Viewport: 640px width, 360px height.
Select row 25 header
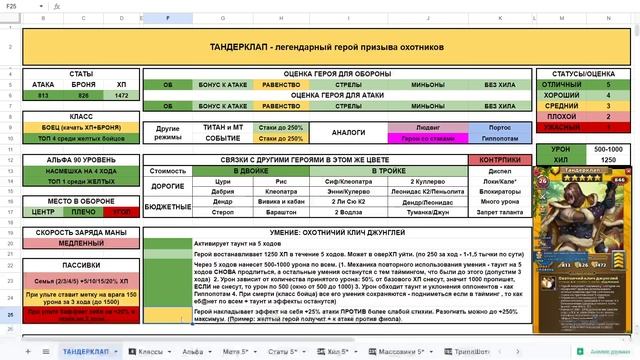(x=10, y=315)
